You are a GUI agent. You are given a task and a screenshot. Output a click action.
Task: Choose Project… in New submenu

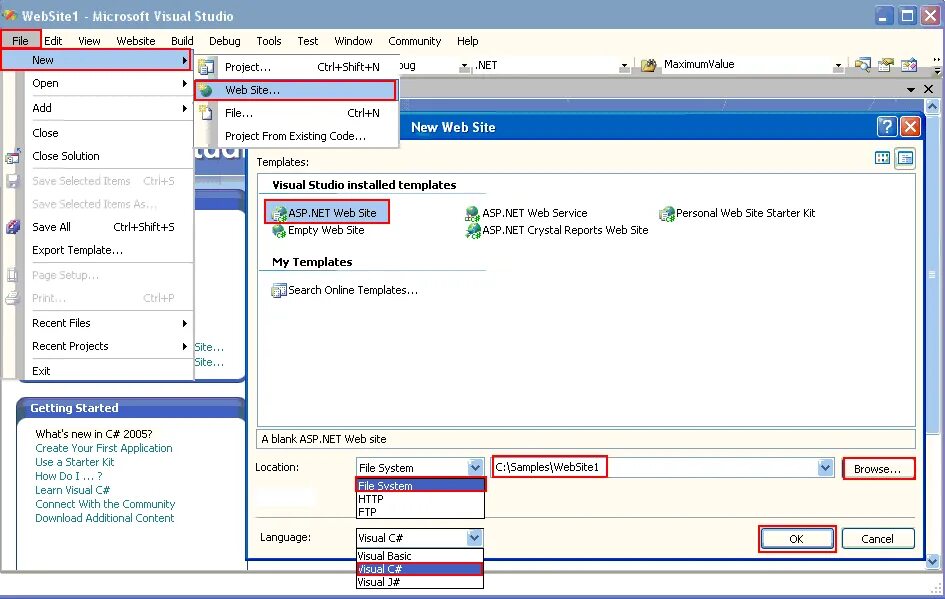pos(295,67)
